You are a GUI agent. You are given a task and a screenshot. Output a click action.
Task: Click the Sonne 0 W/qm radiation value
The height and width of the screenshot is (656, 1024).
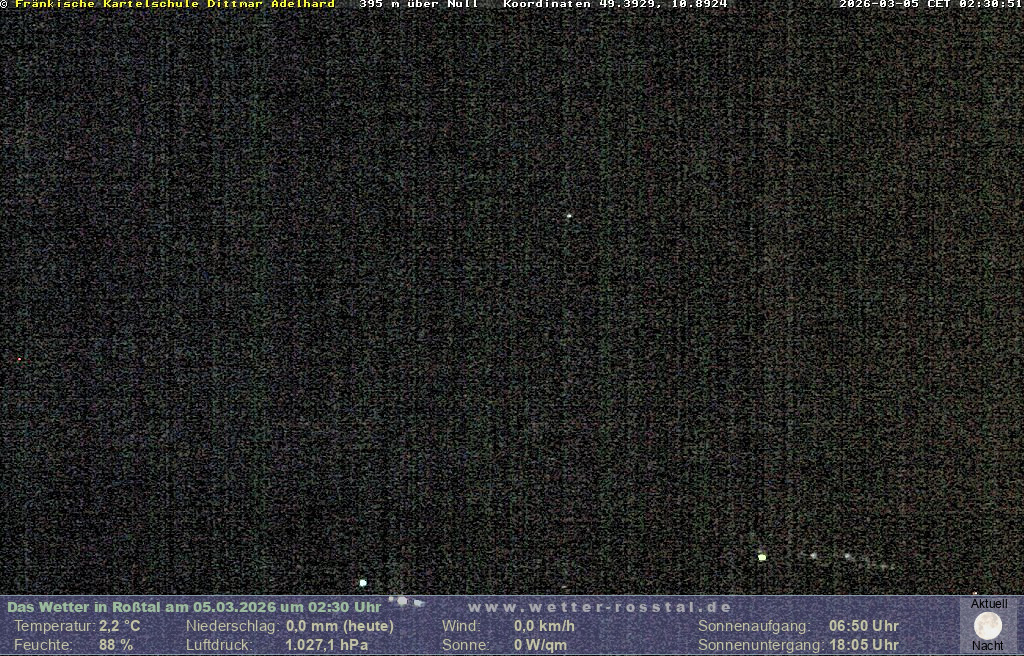[x=540, y=645]
